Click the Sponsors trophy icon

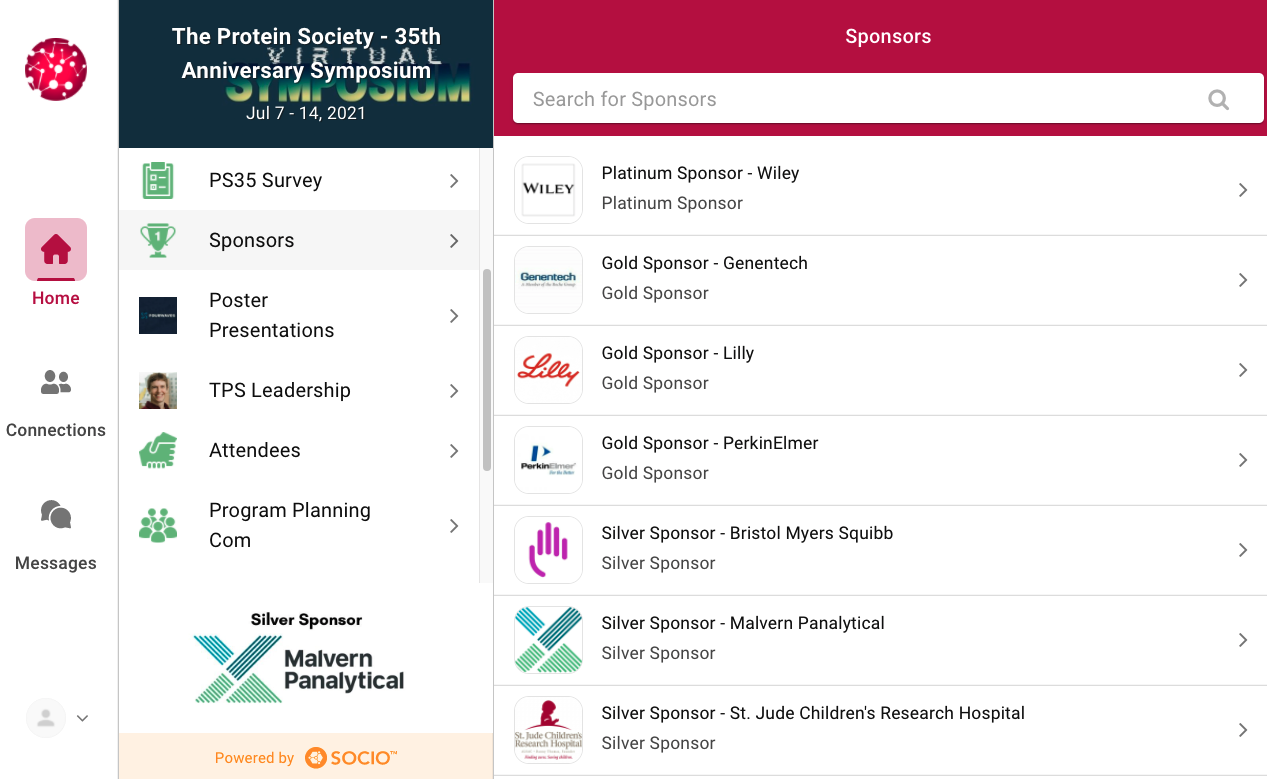158,240
